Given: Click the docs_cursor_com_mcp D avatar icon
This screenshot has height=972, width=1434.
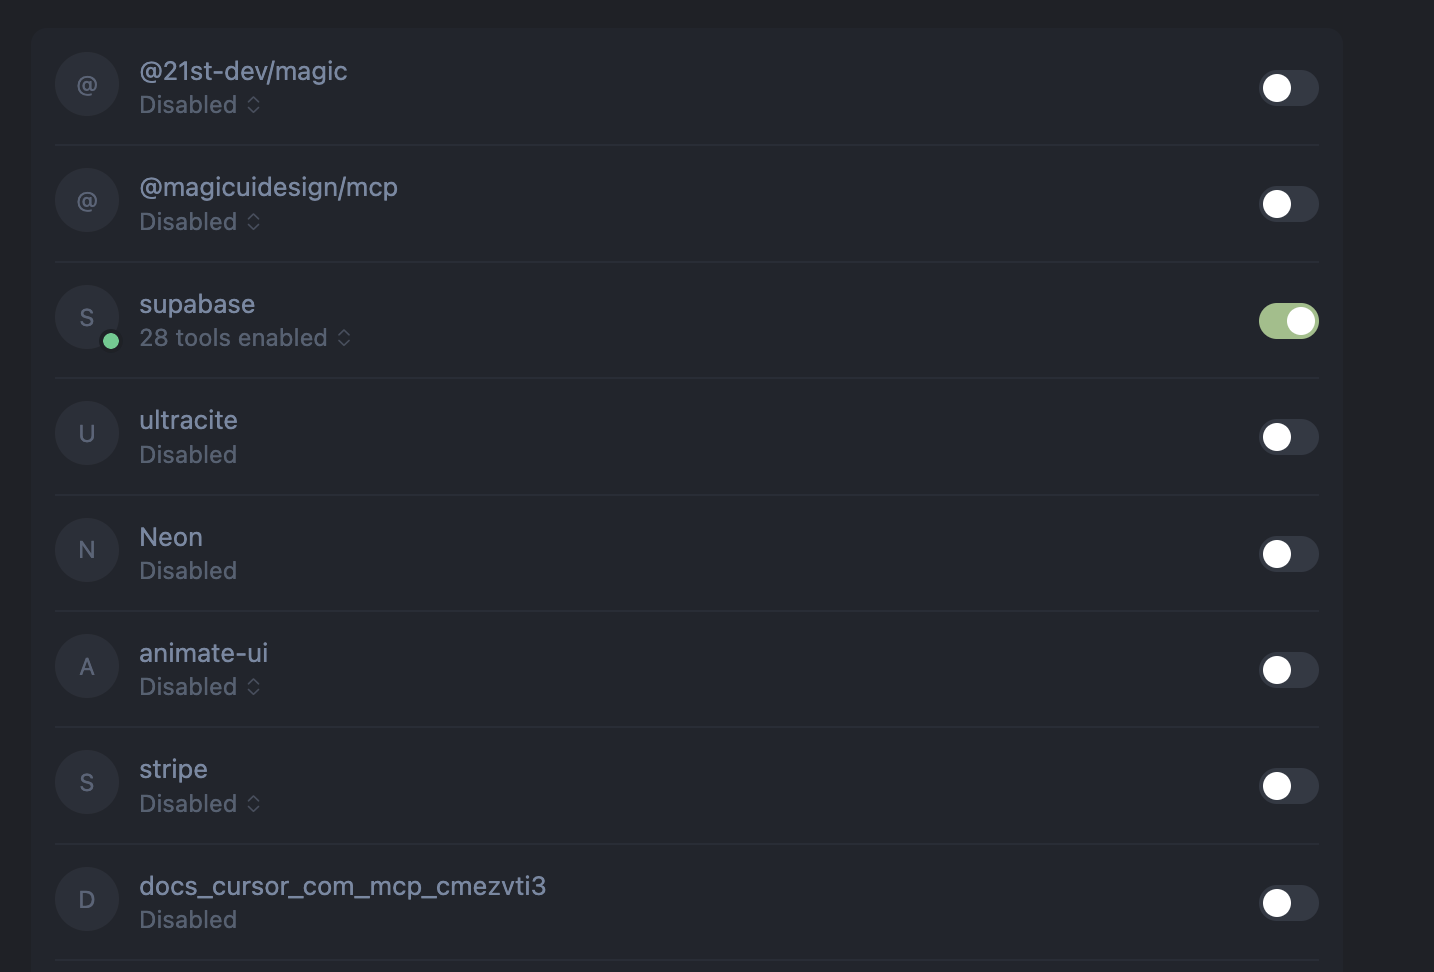Looking at the screenshot, I should (87, 899).
